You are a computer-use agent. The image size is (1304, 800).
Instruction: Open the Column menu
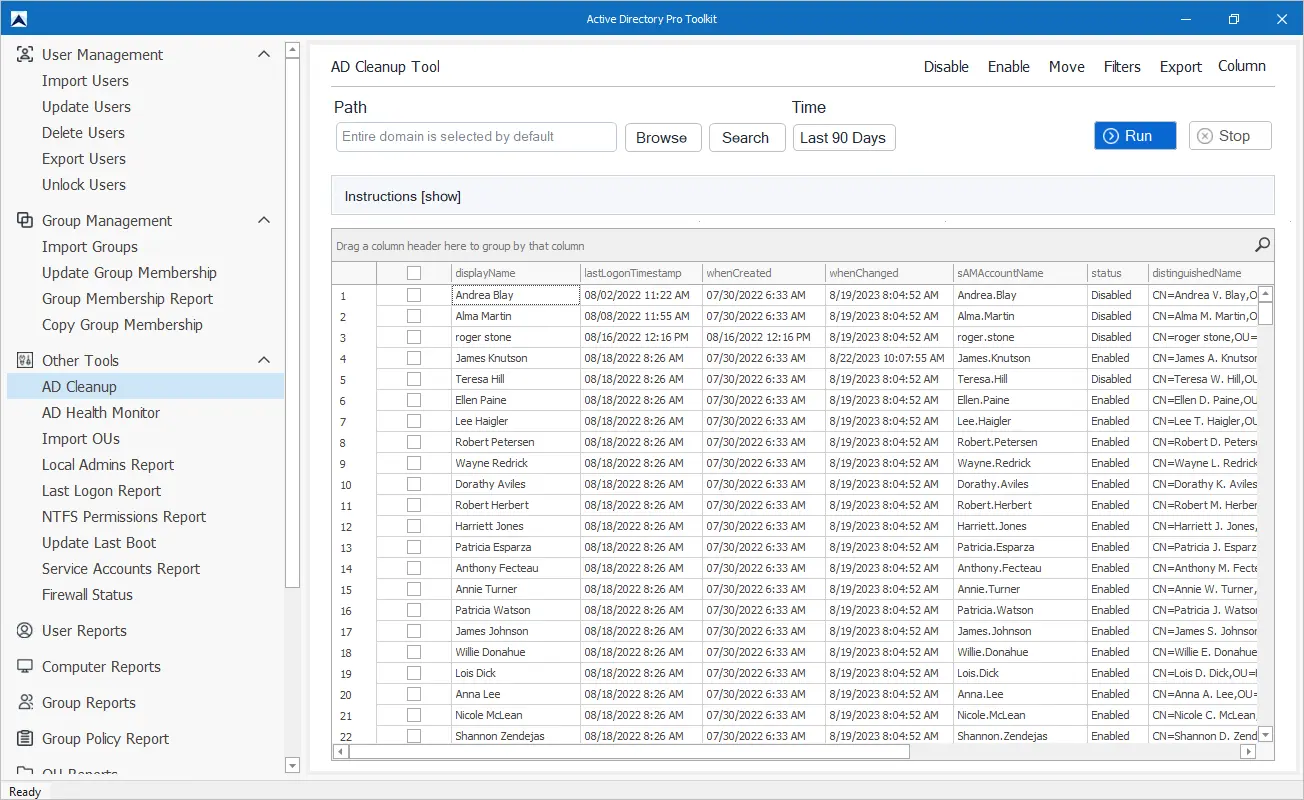[x=1242, y=66]
